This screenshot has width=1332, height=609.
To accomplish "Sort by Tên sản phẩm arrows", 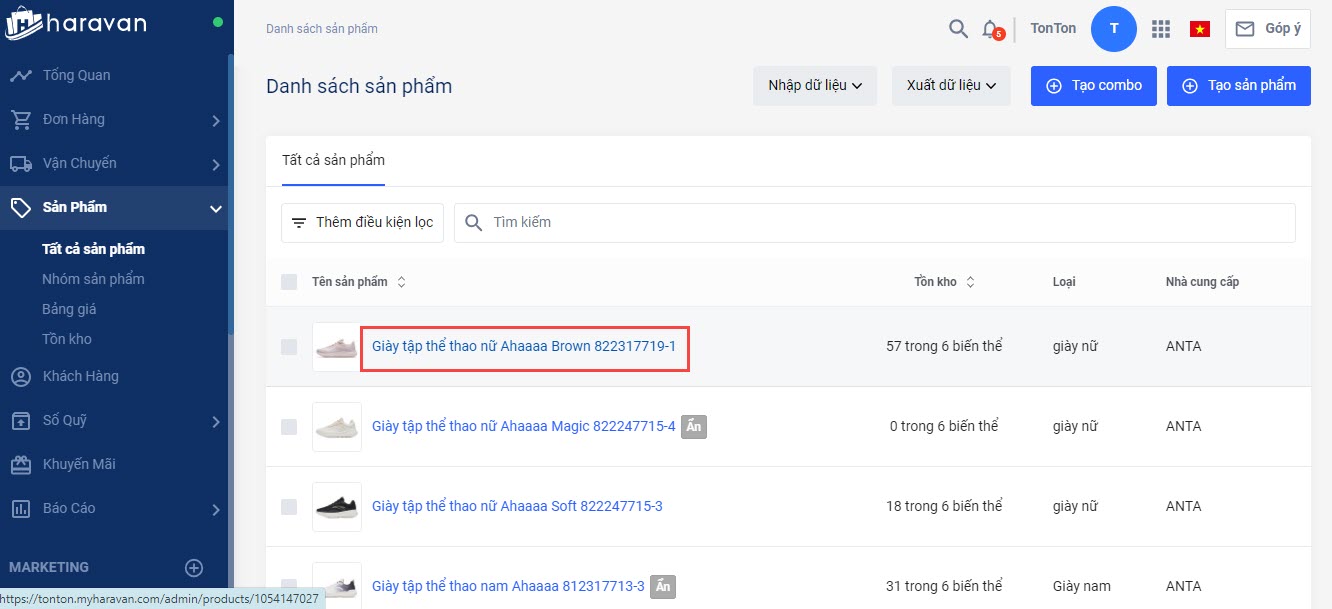I will [x=402, y=282].
